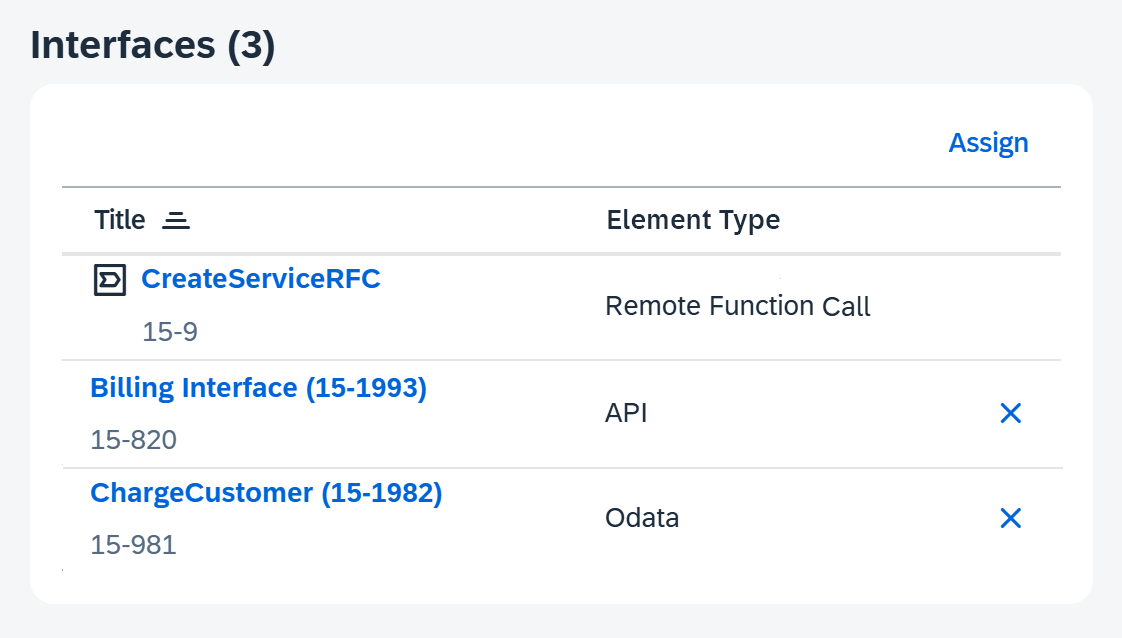Open the Billing Interface (15-1993) link
This screenshot has height=638, width=1122.
click(x=258, y=388)
